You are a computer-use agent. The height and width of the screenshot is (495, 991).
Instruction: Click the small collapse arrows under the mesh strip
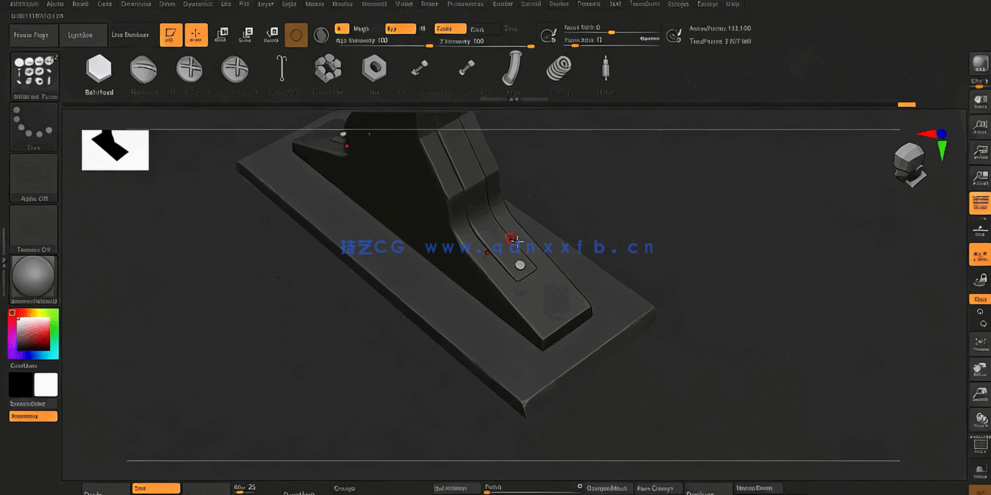pyautogui.click(x=514, y=99)
